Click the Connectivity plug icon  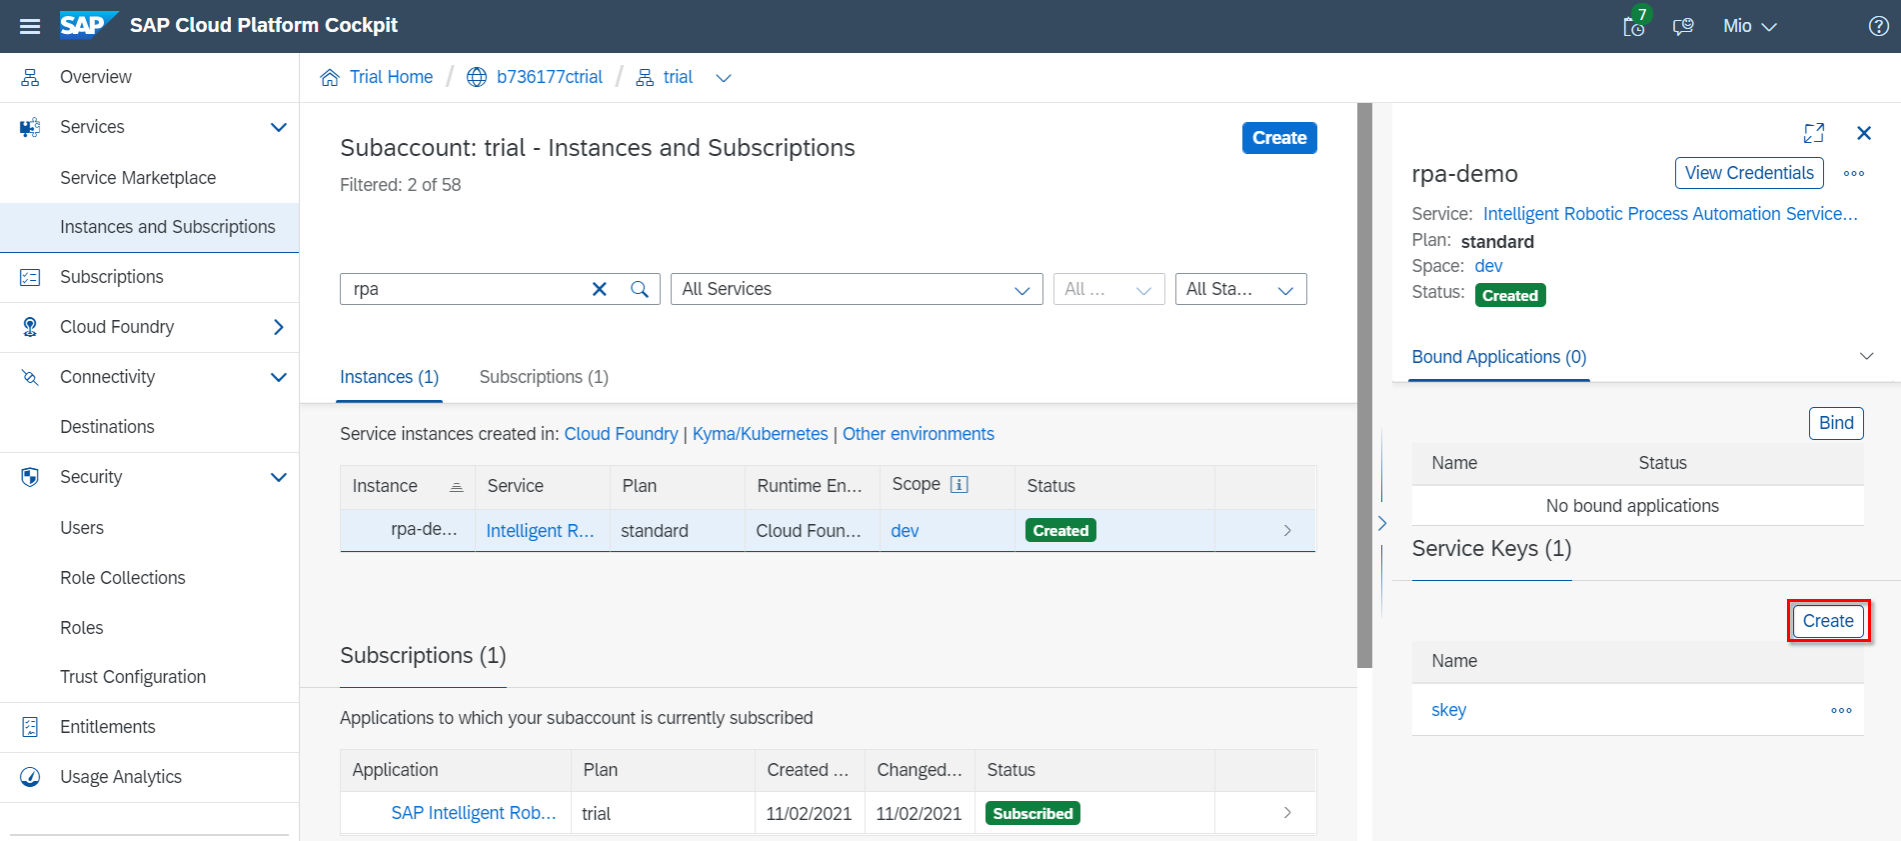pyautogui.click(x=30, y=377)
